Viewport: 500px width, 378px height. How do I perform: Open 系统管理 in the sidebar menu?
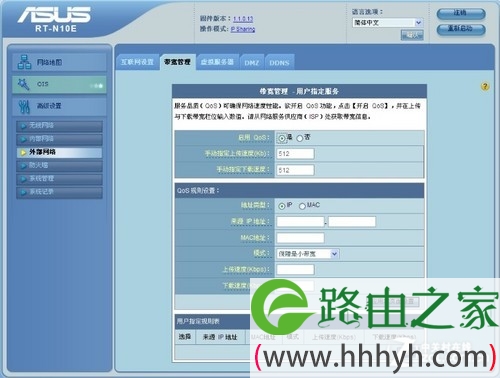[x=59, y=179]
